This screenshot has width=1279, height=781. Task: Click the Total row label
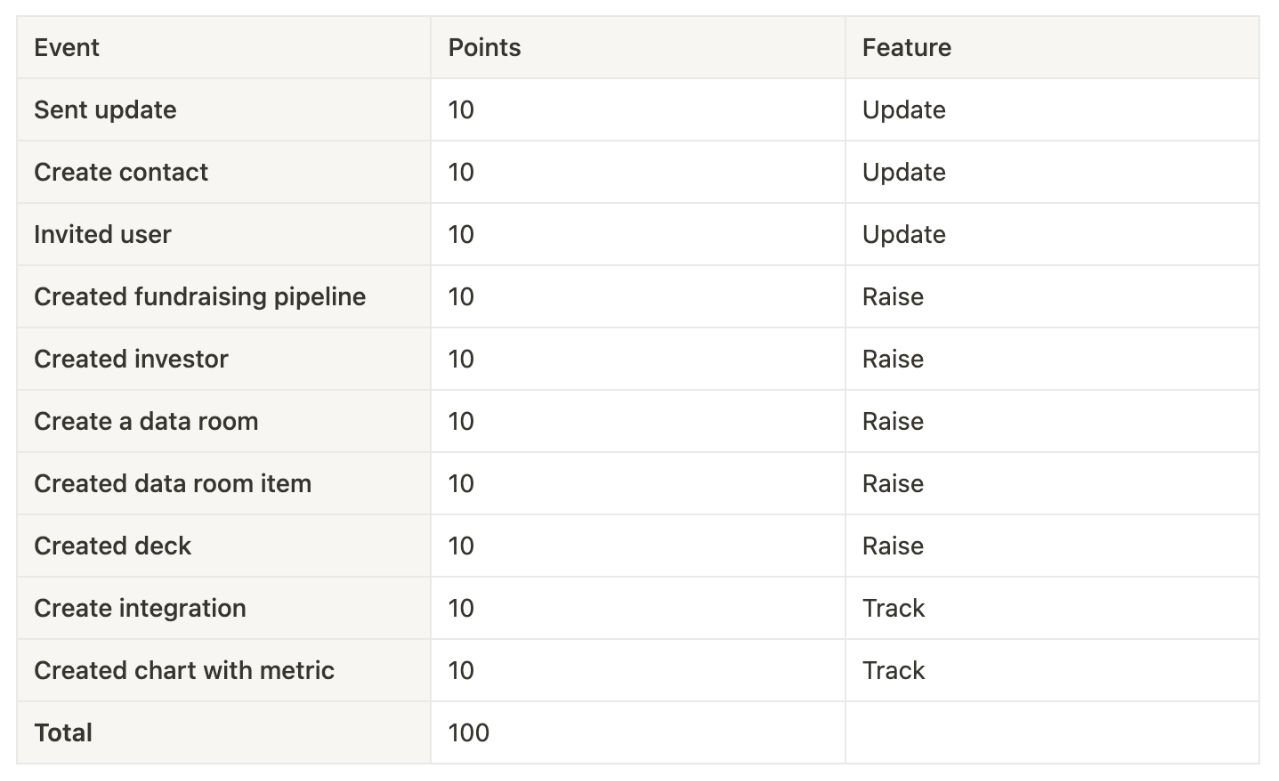[224, 733]
